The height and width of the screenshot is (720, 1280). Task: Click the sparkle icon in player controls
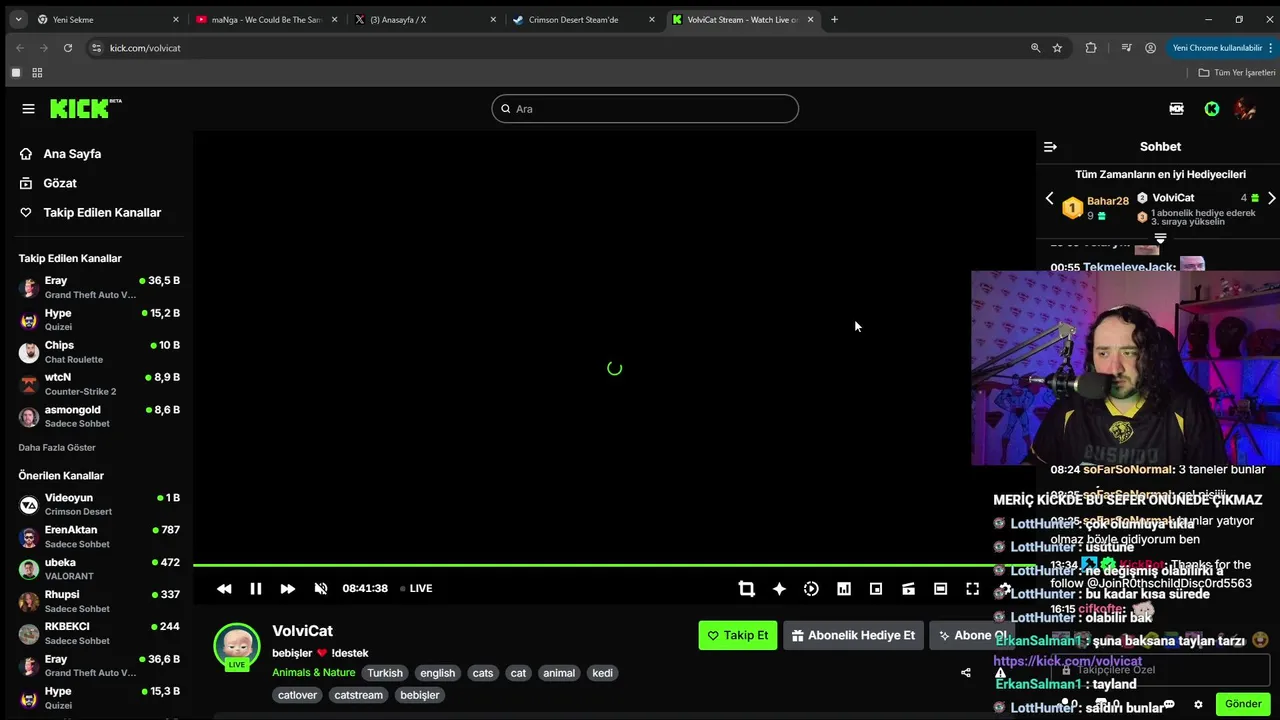tap(779, 589)
